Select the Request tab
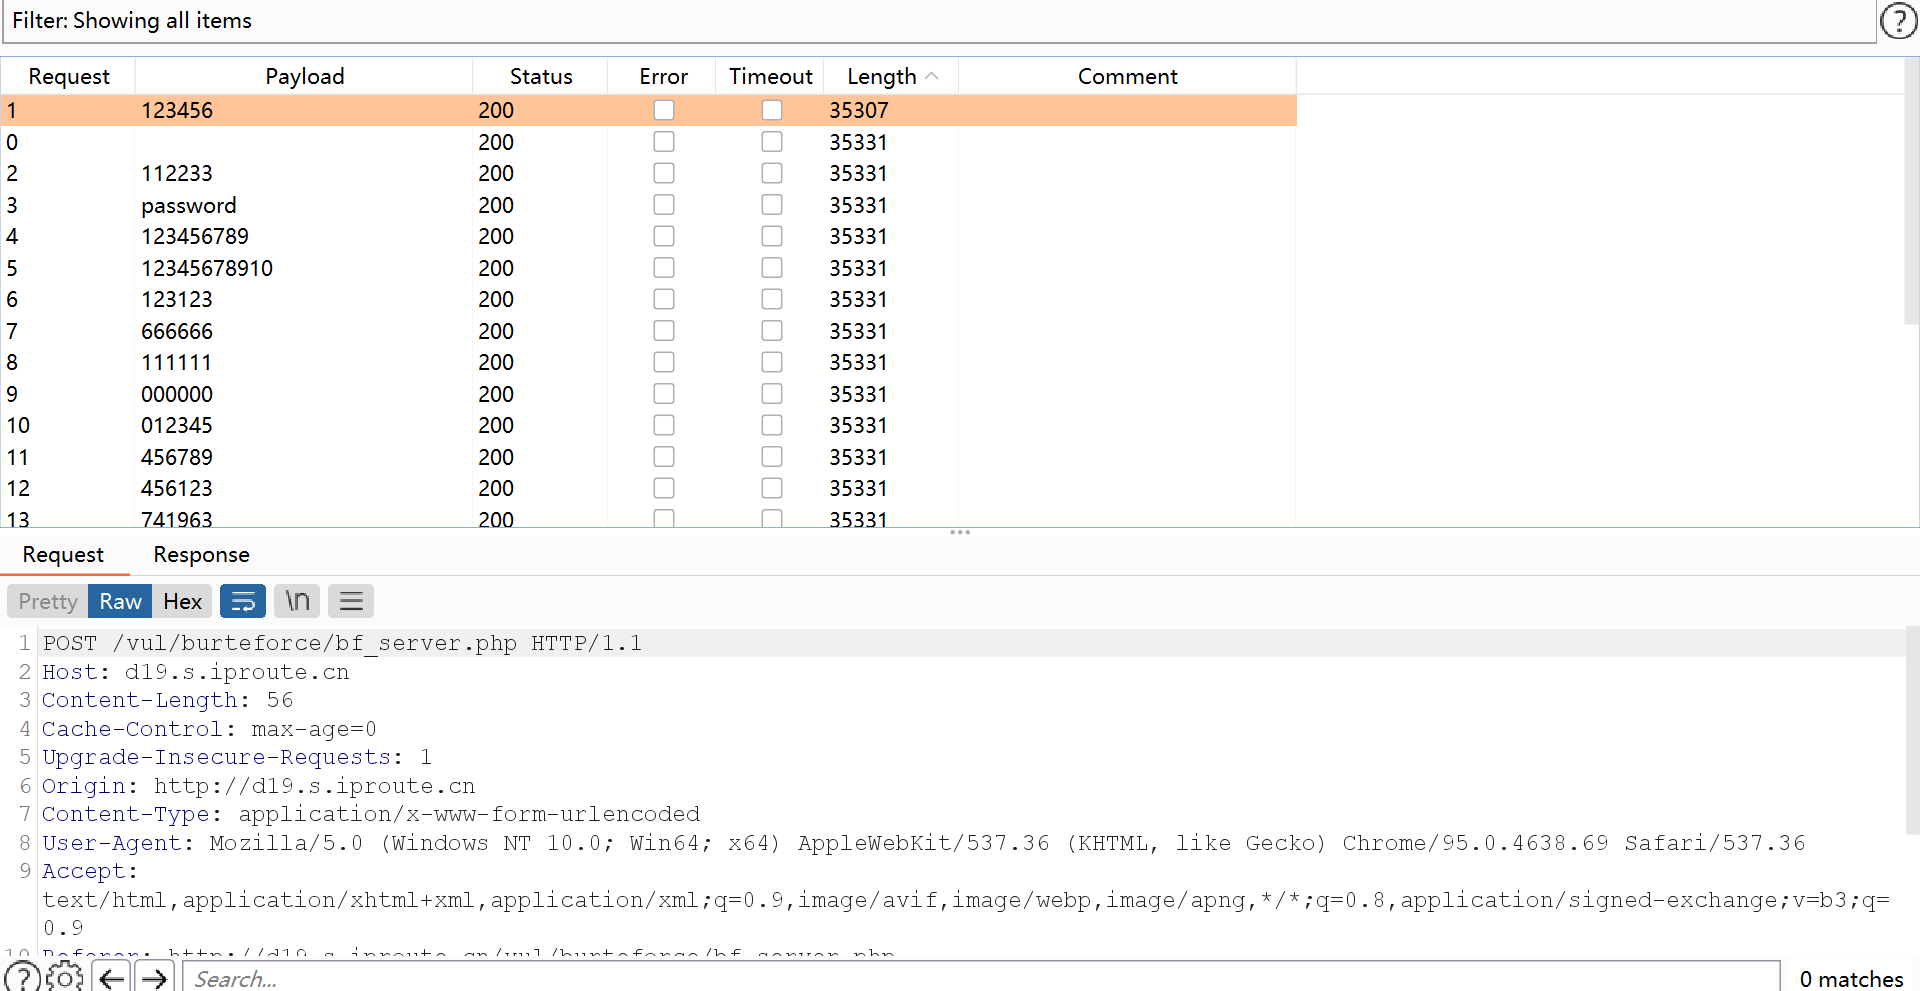This screenshot has height=991, width=1920. [x=63, y=554]
